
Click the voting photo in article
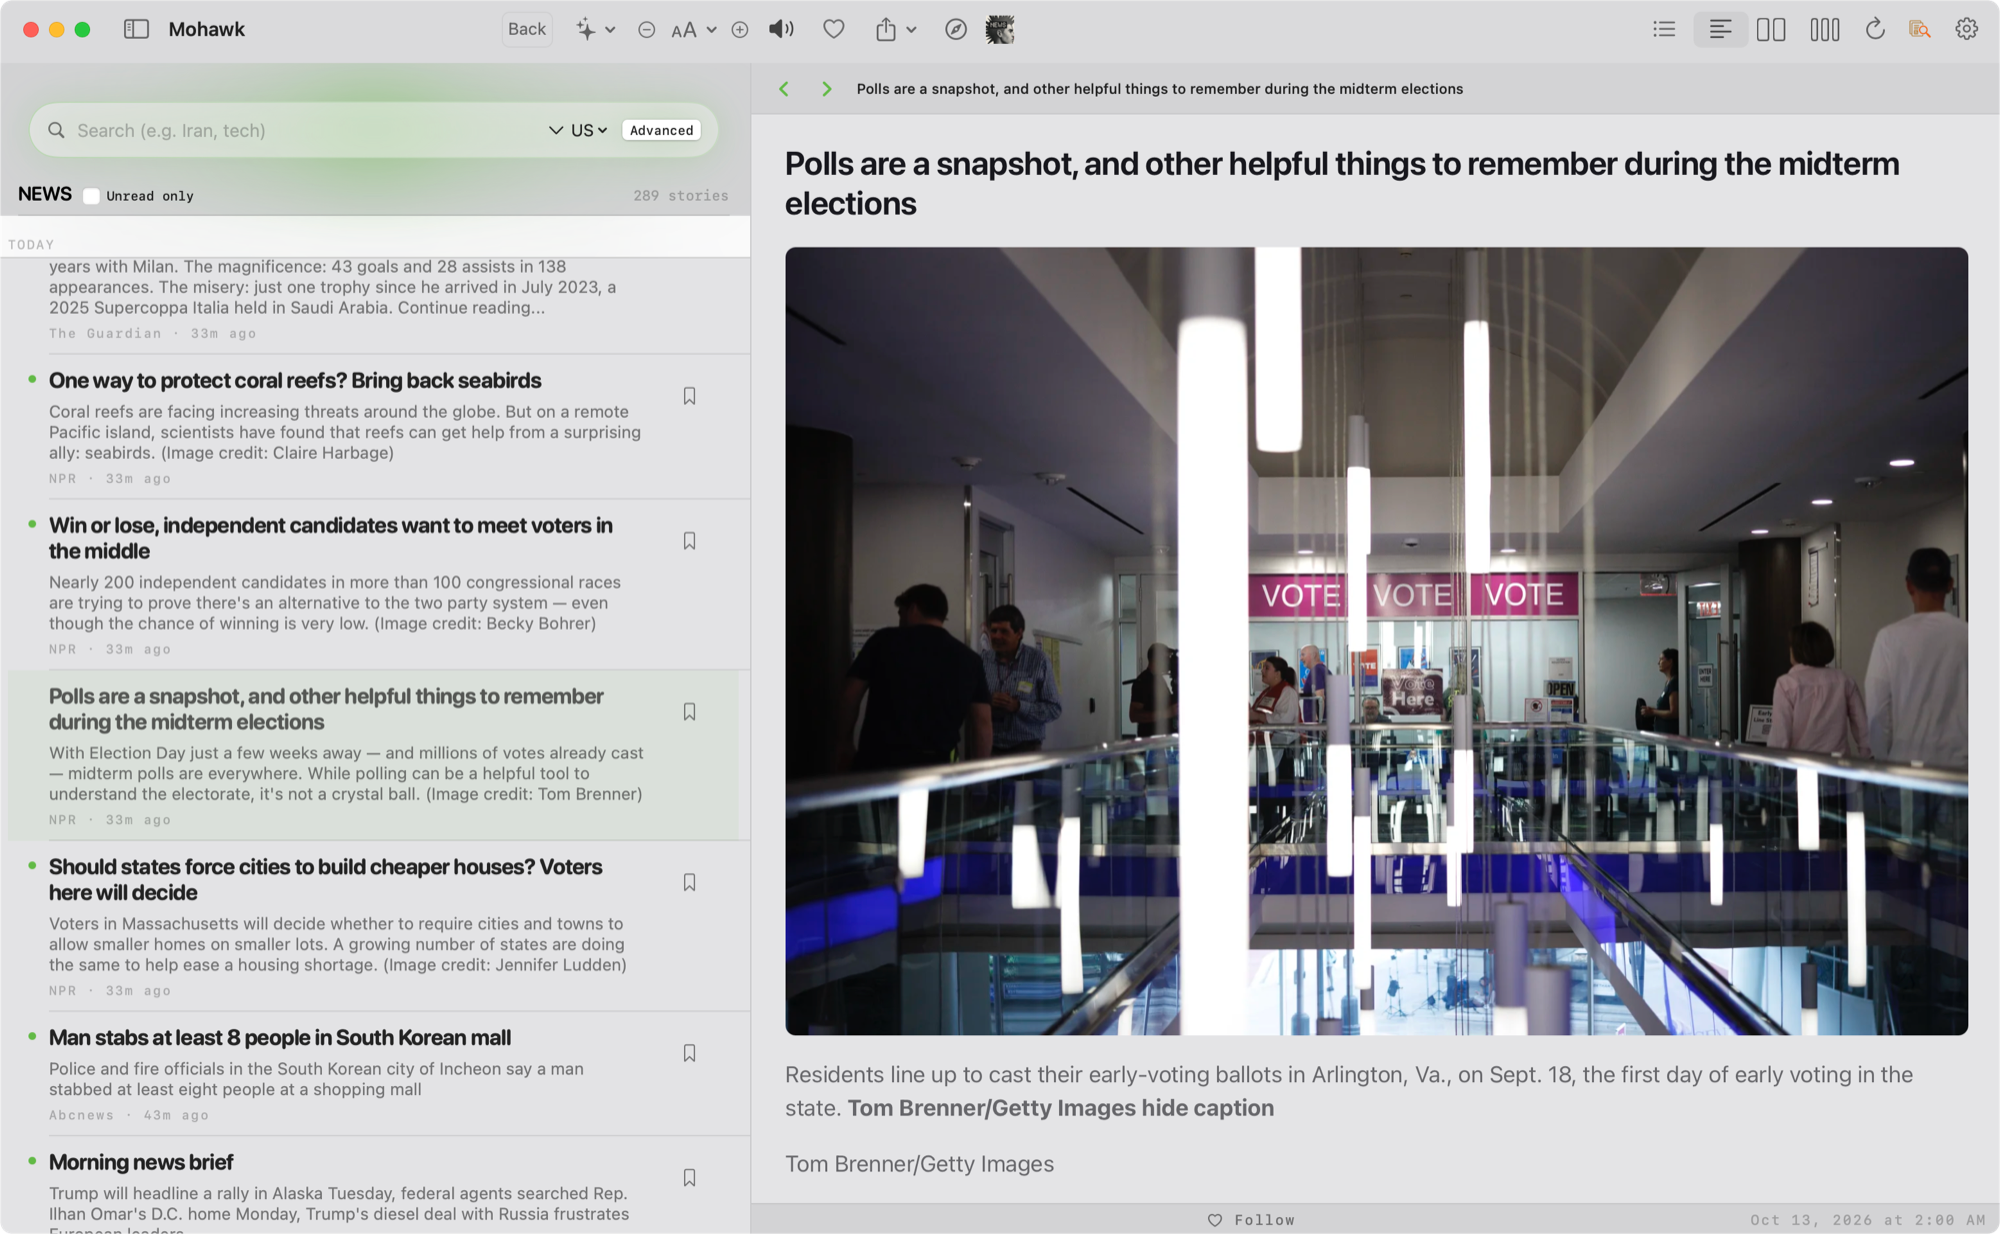1376,641
